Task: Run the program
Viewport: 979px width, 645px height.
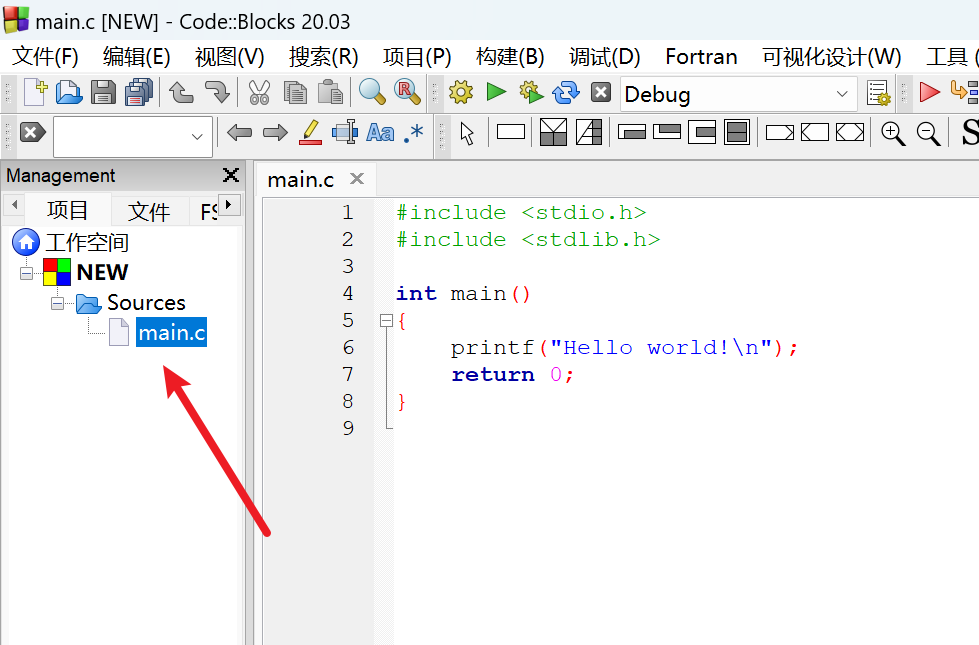Action: [494, 92]
